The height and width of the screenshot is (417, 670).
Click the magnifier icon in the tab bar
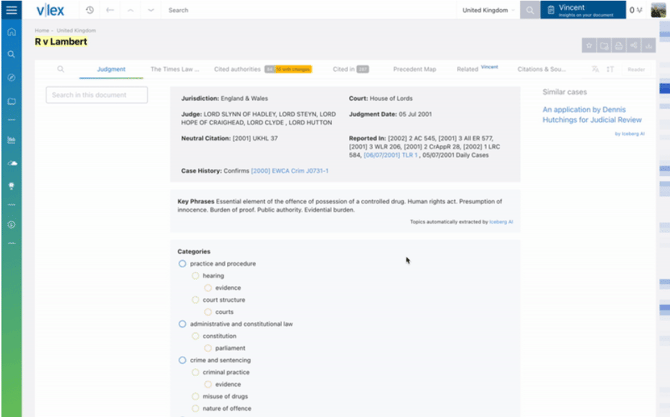[x=61, y=69]
